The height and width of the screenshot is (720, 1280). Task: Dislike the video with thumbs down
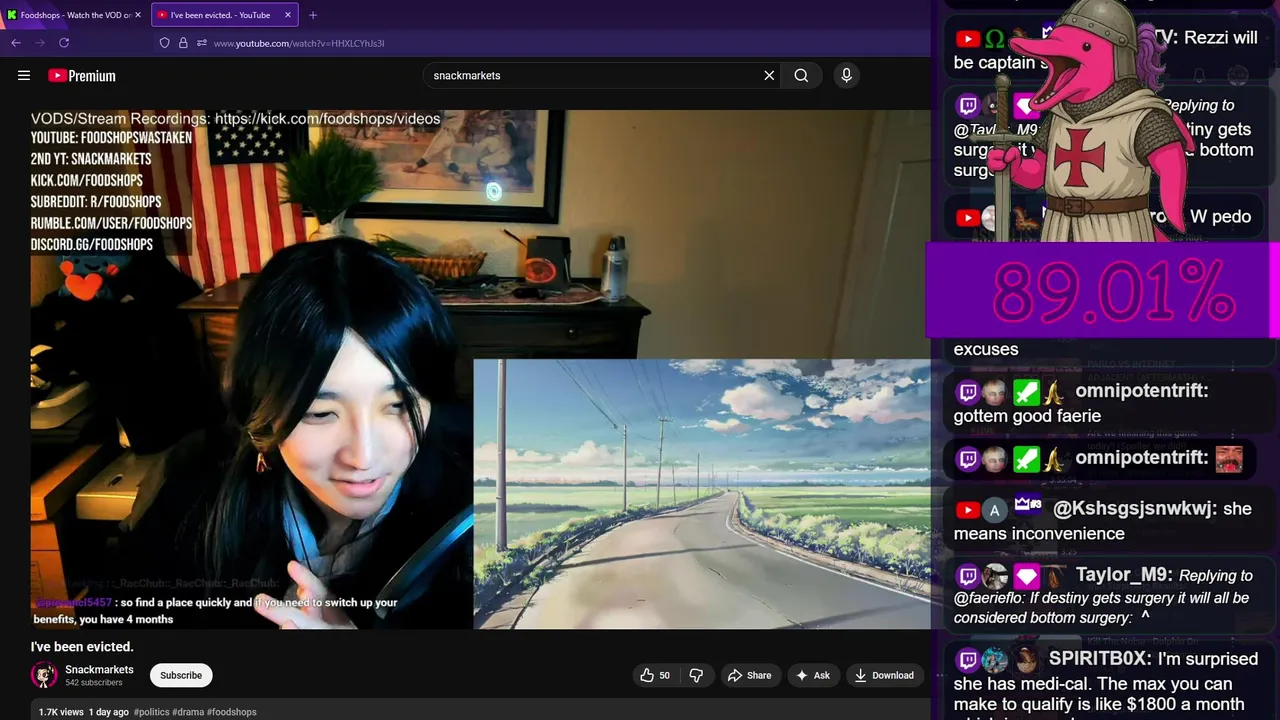coord(697,675)
